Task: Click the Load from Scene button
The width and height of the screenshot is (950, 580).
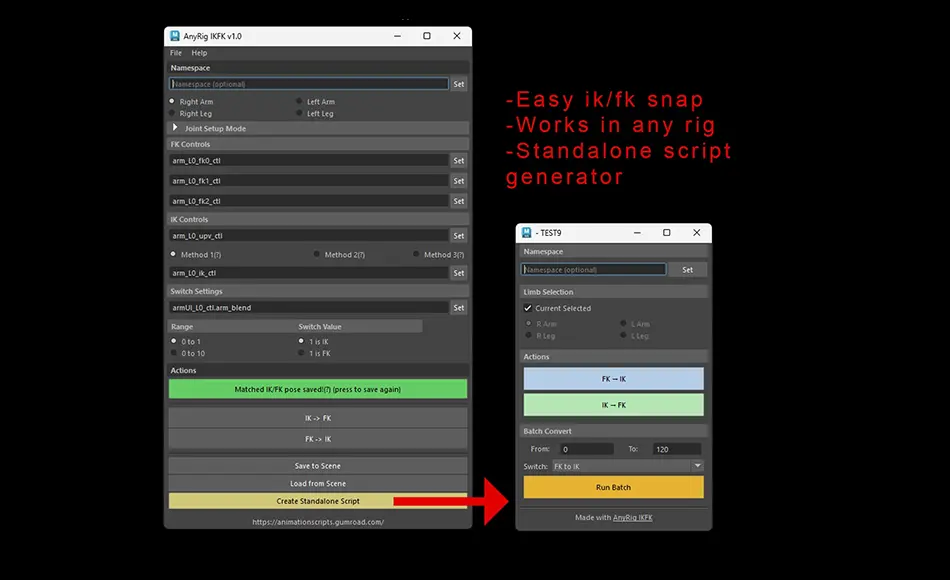Action: click(x=317, y=483)
